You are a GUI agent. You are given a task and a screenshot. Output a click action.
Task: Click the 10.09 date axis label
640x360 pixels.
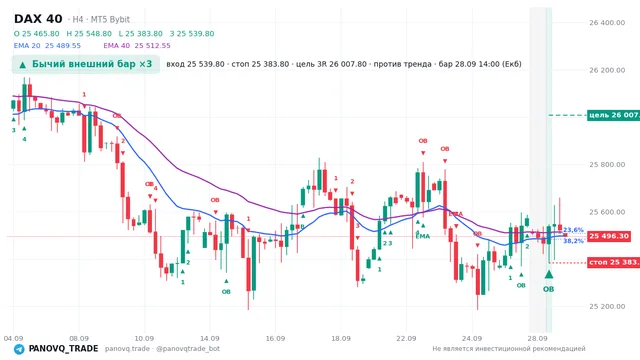coord(144,338)
